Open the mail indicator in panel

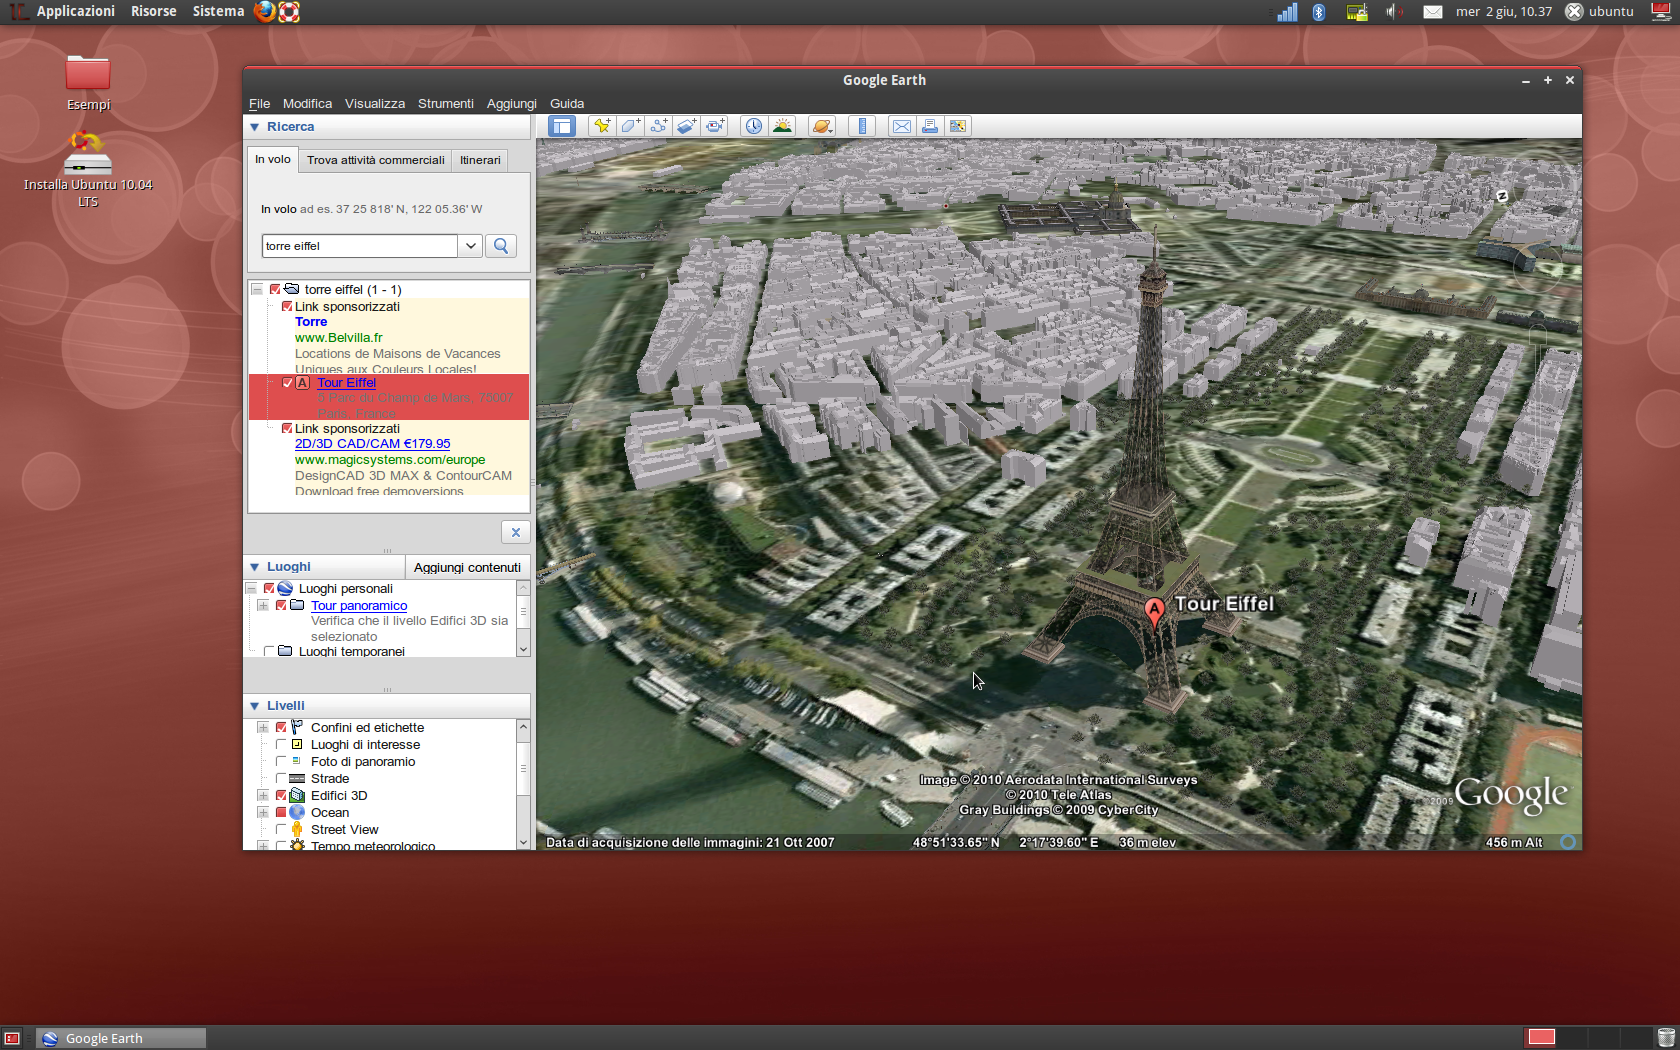1433,11
